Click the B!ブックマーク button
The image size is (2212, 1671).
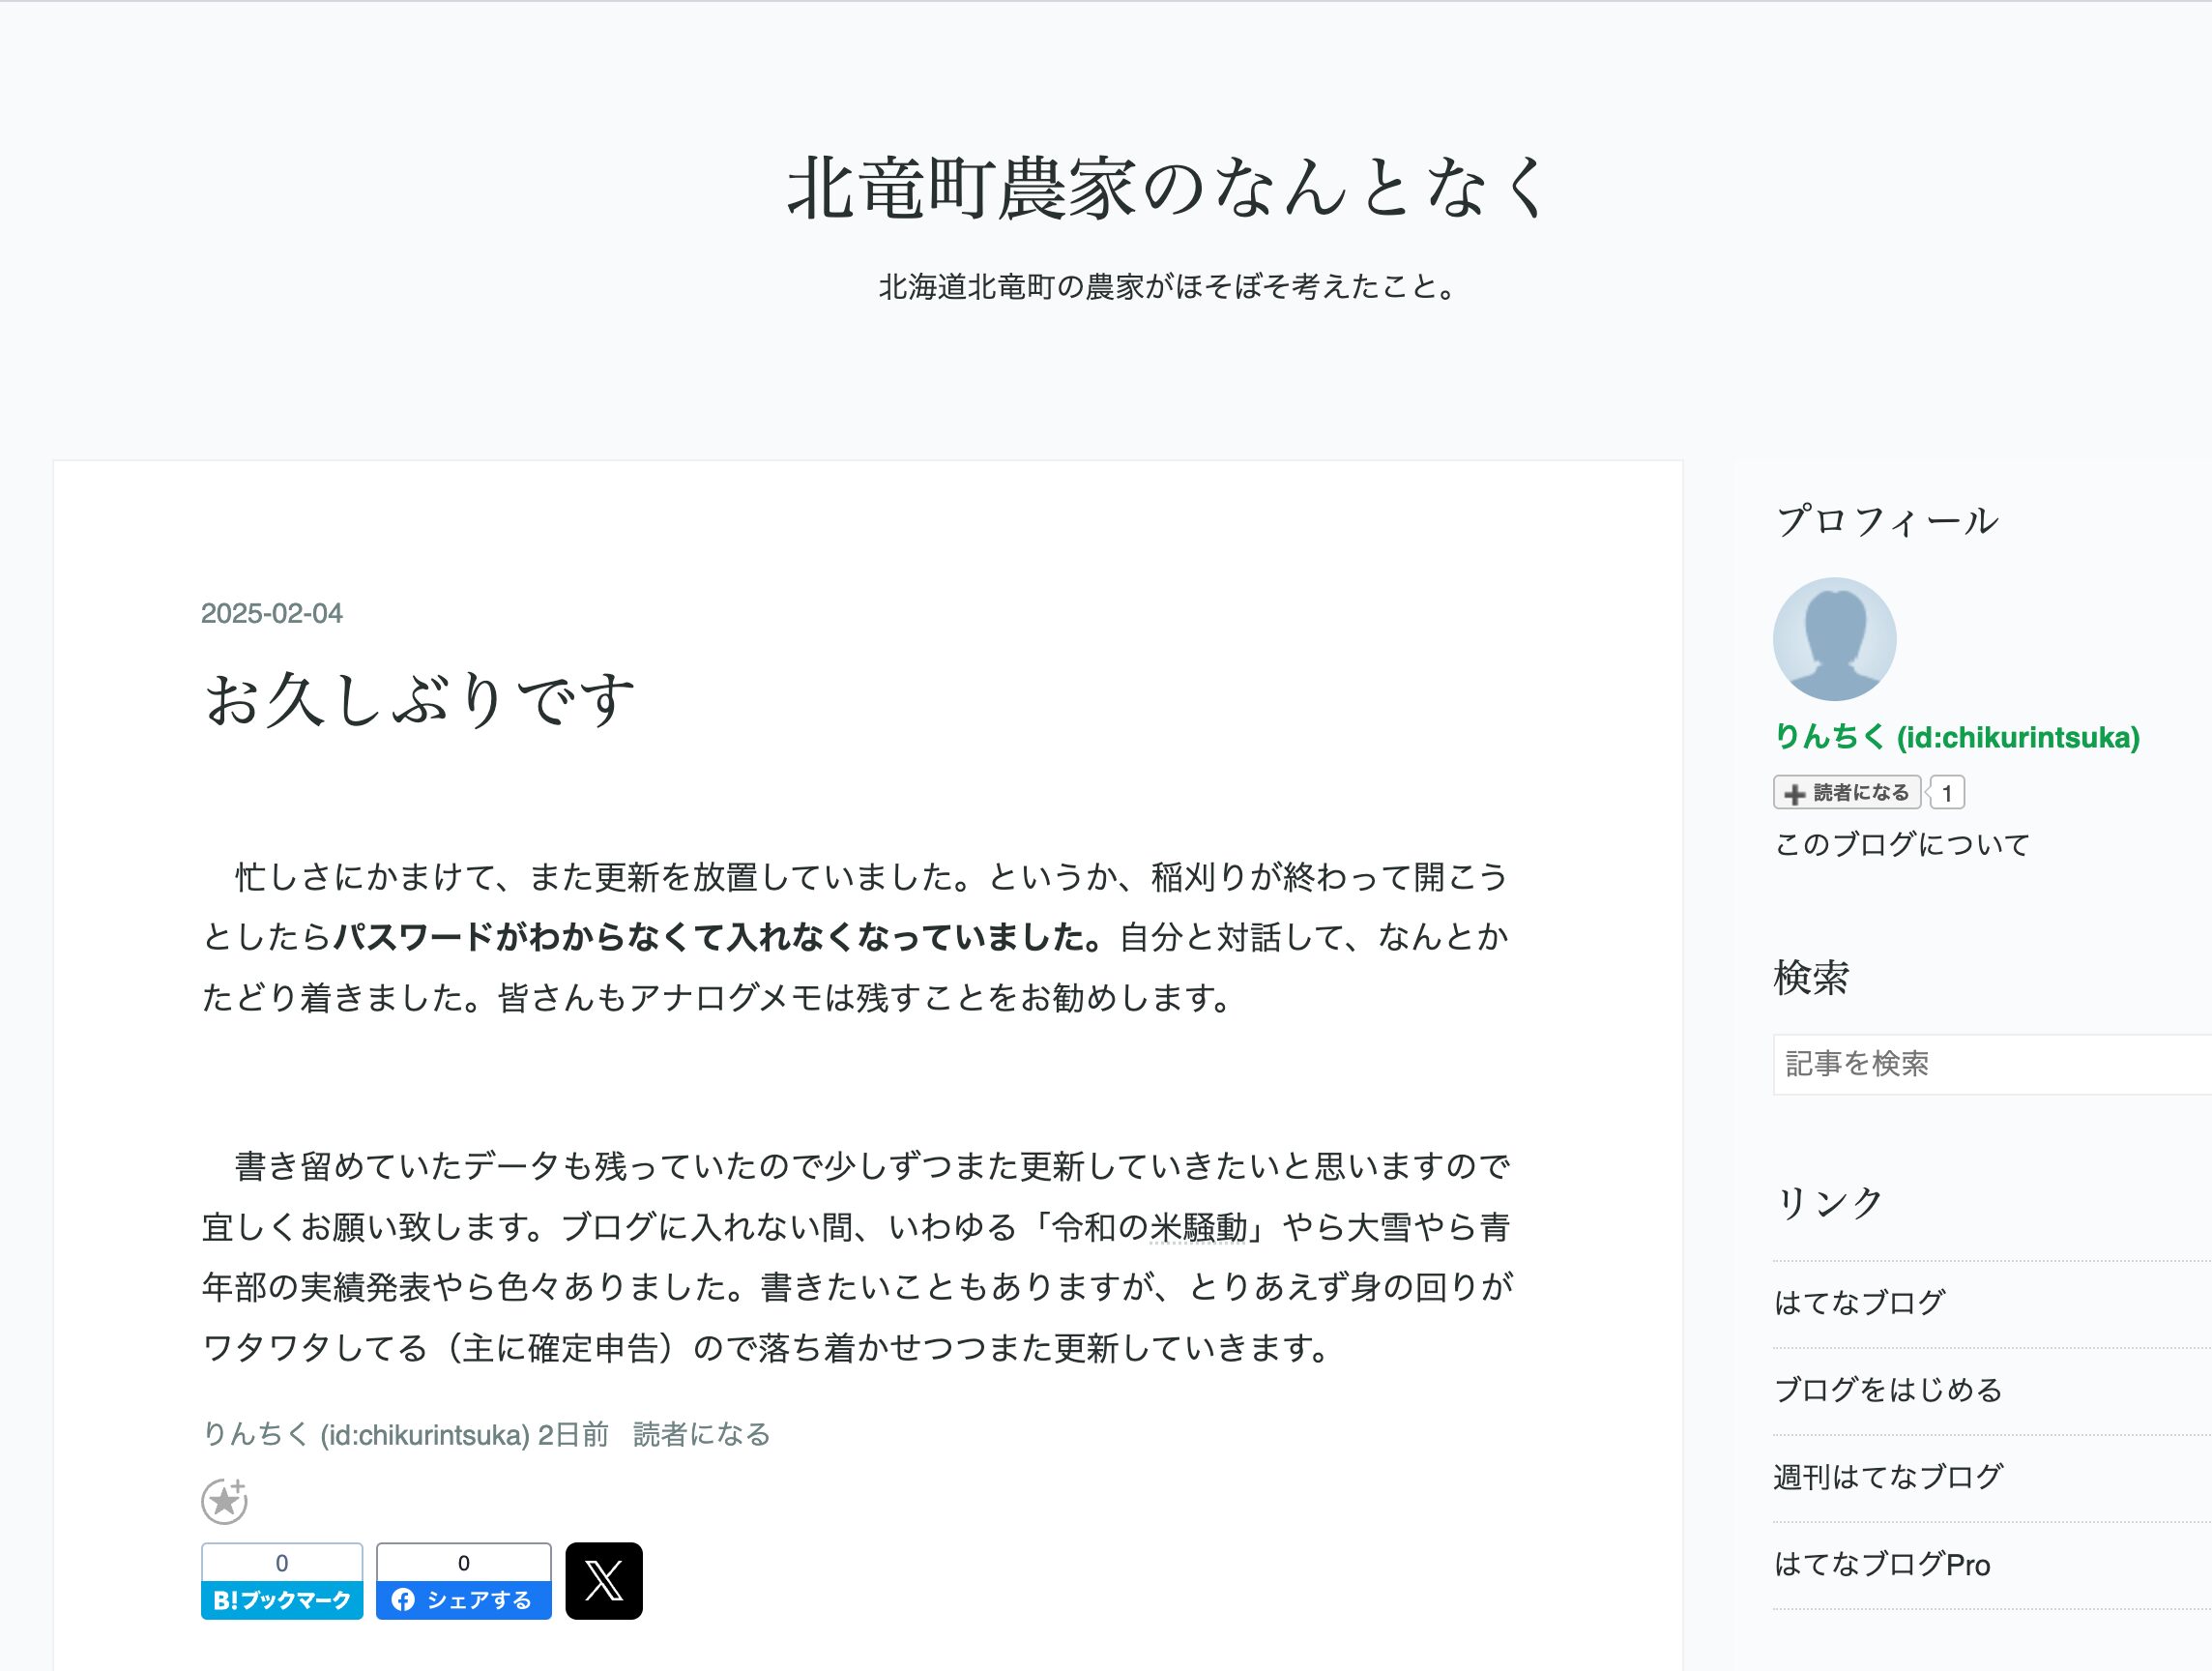click(282, 1599)
